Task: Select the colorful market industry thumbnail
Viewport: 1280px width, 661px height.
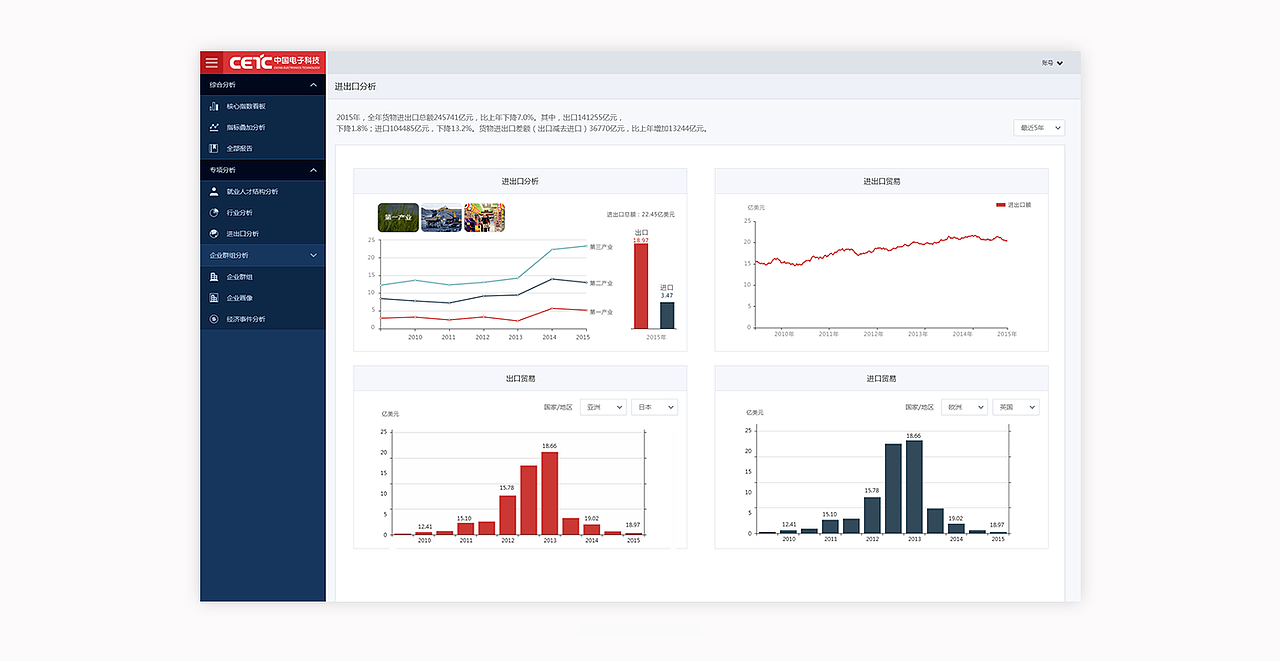Action: coord(484,218)
